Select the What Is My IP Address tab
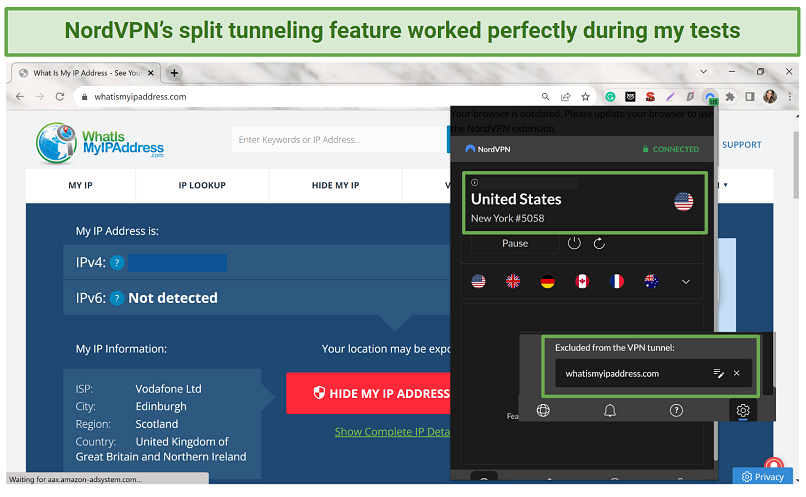This screenshot has height=497, width=806. coord(86,73)
